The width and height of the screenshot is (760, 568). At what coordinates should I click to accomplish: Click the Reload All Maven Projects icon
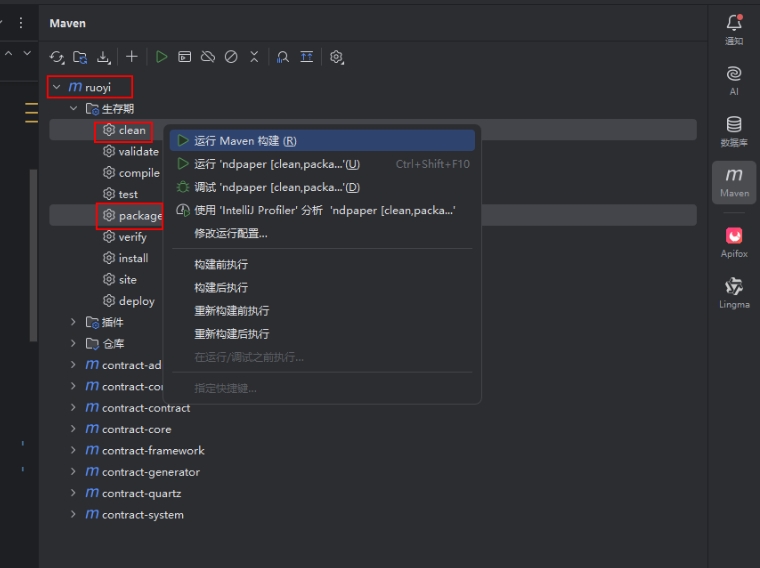57,57
